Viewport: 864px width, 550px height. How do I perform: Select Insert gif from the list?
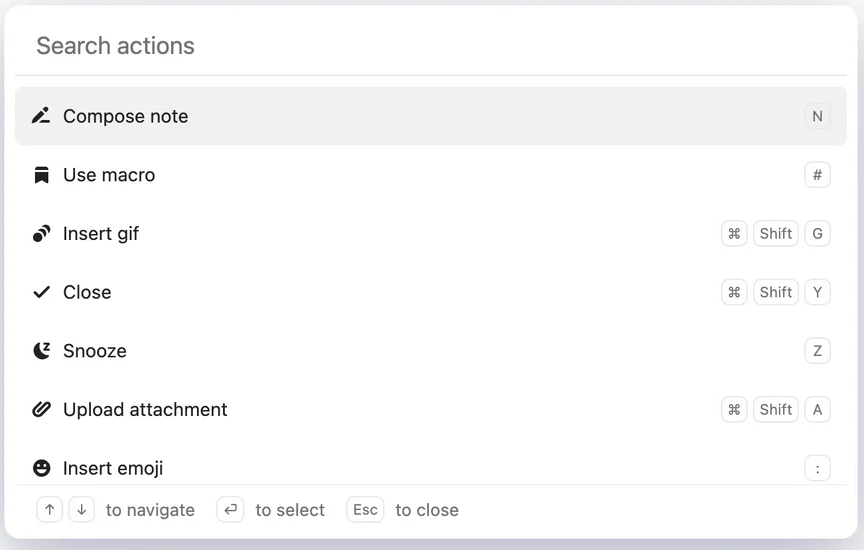click(101, 234)
